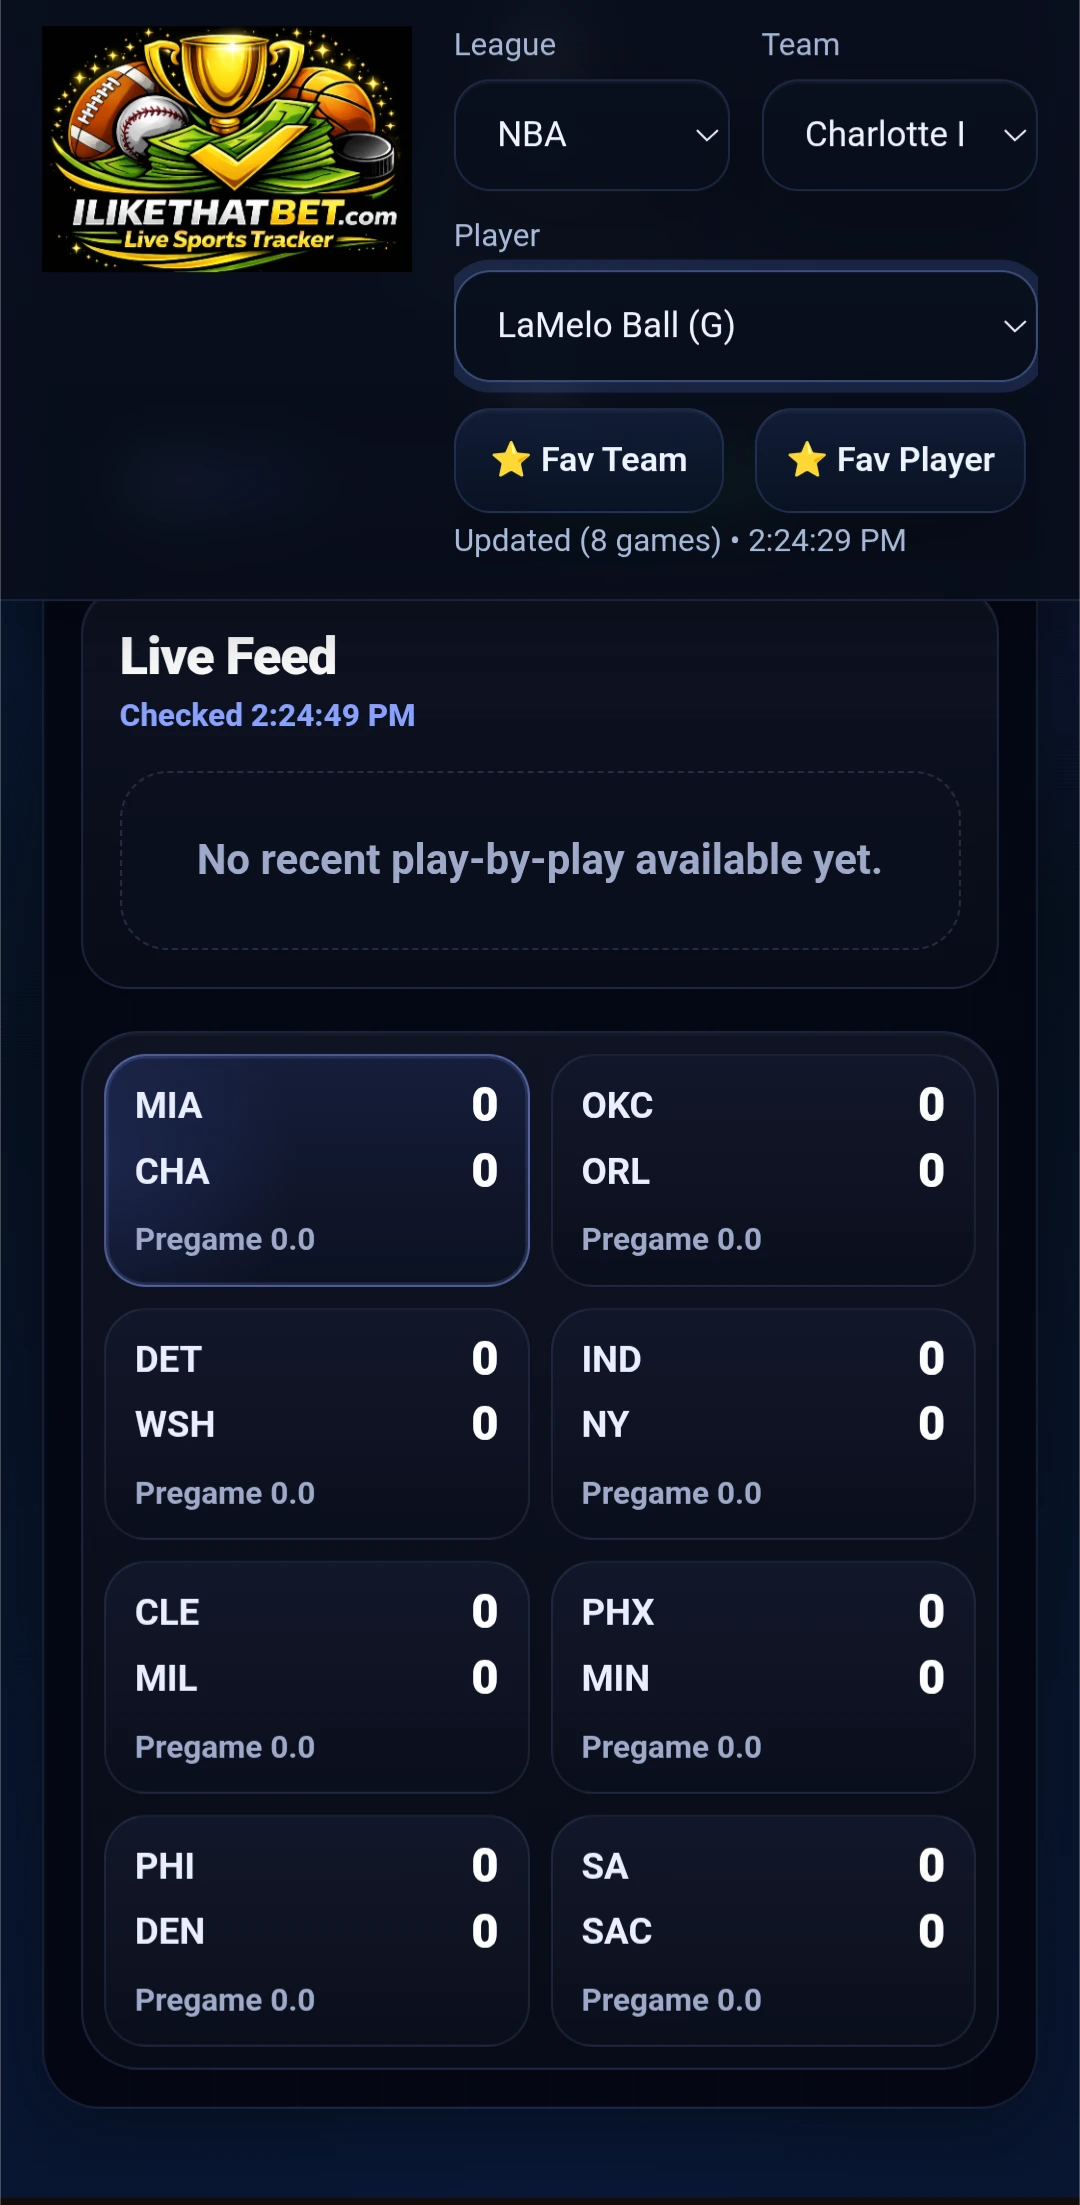1080x2205 pixels.
Task: Select the CLE vs MIL game card
Action: [317, 1678]
